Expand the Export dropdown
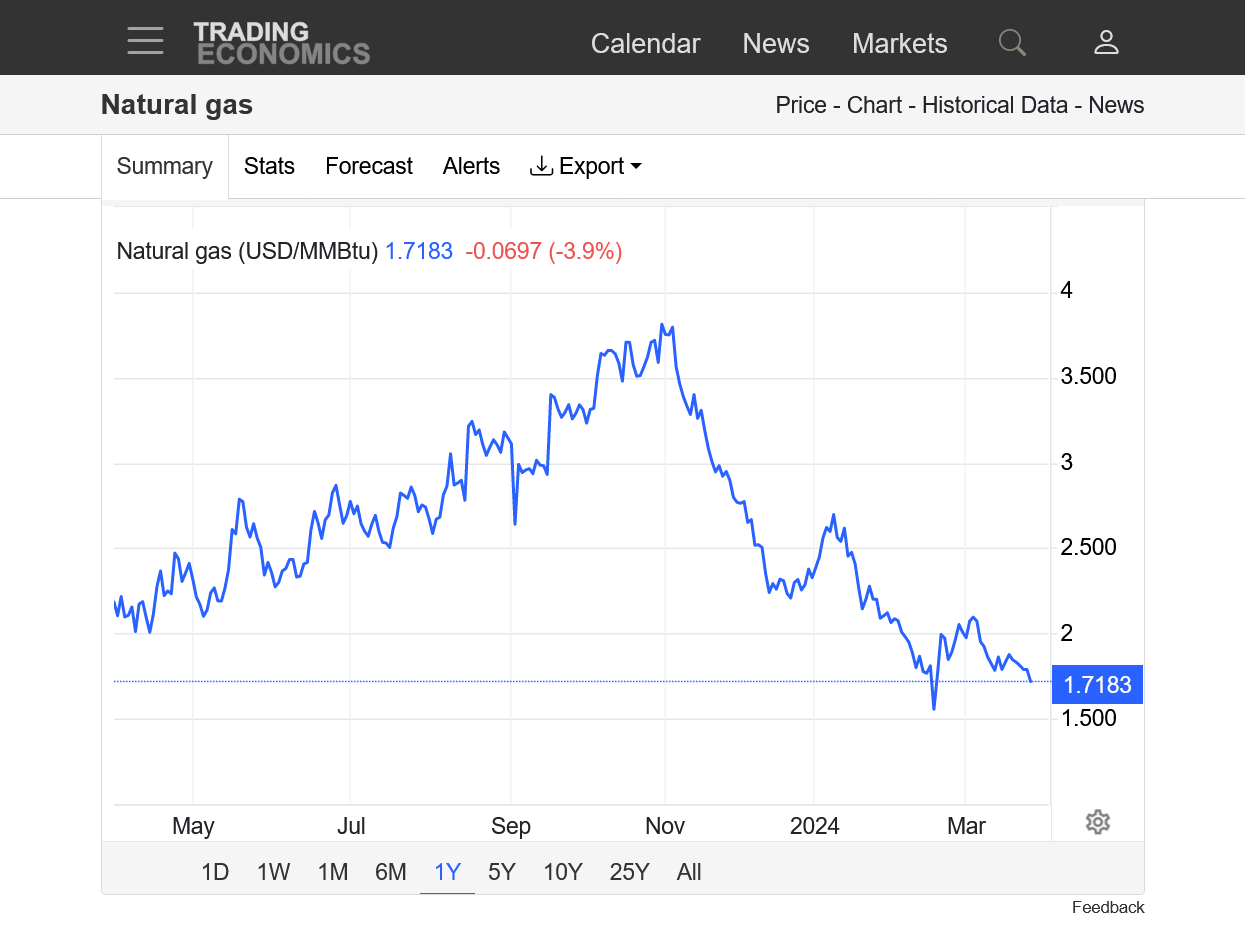This screenshot has width=1245, height=925. (586, 166)
